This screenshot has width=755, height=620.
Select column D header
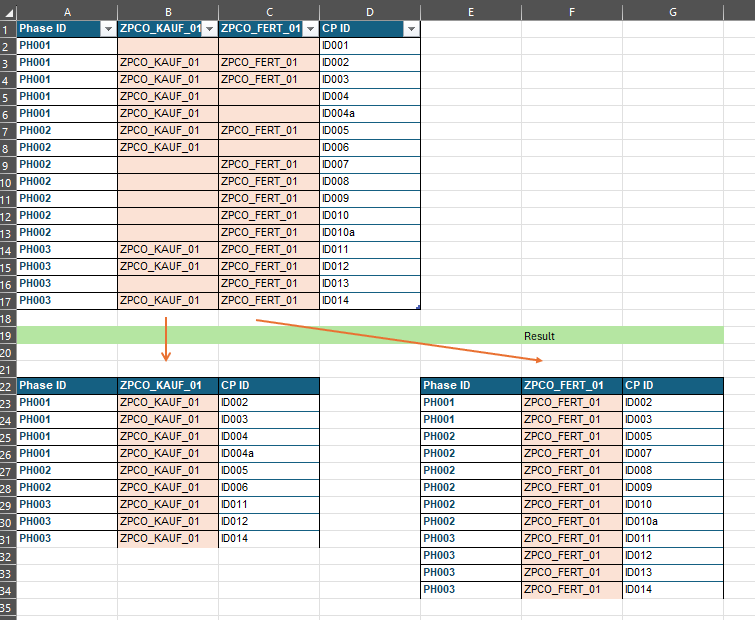pos(370,12)
